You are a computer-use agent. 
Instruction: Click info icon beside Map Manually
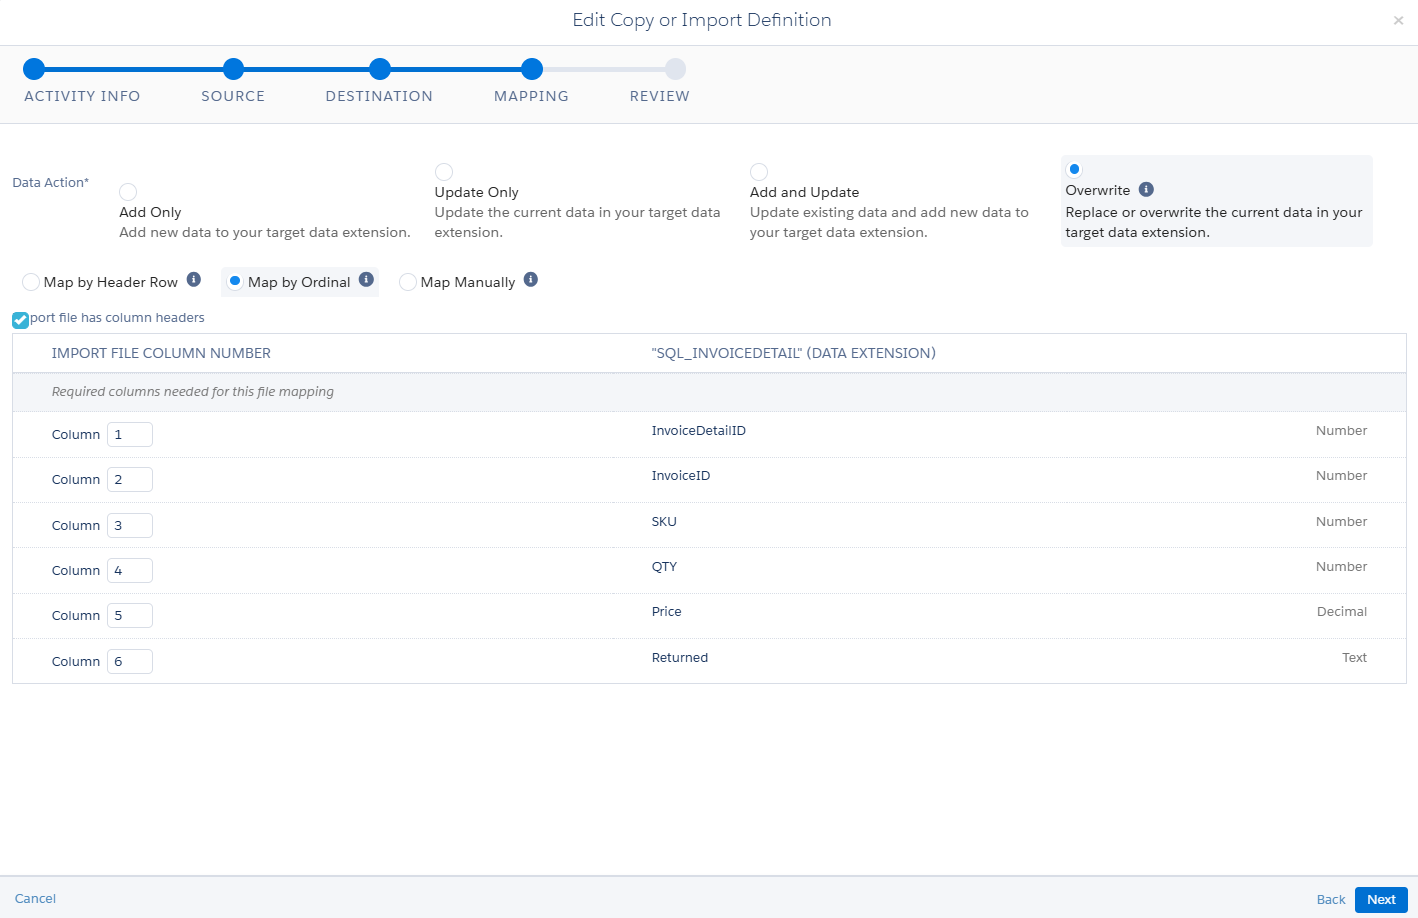tap(531, 280)
